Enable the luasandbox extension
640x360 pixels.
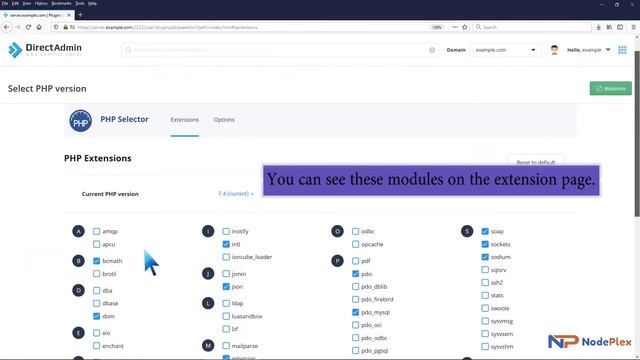(x=226, y=316)
